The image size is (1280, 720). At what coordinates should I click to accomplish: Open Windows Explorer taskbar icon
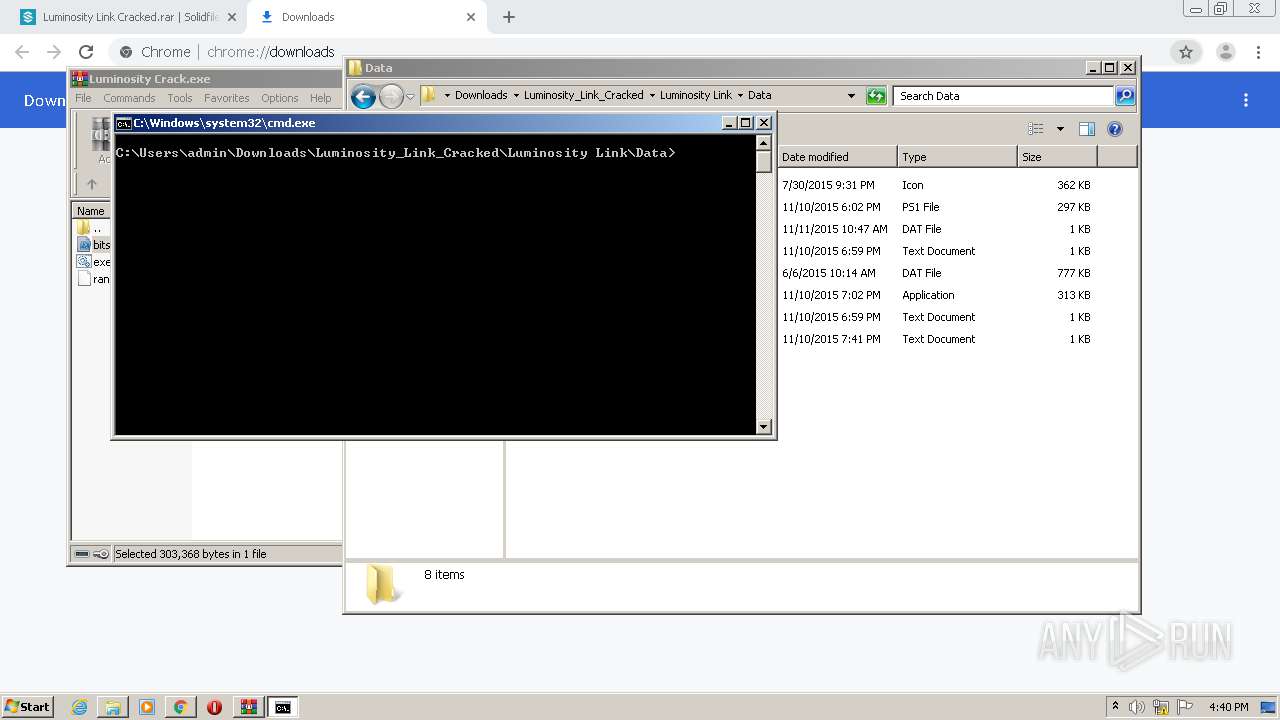coord(113,707)
